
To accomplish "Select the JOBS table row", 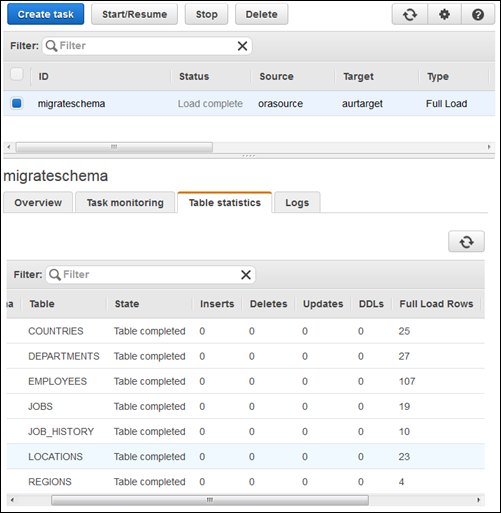I will [x=245, y=406].
